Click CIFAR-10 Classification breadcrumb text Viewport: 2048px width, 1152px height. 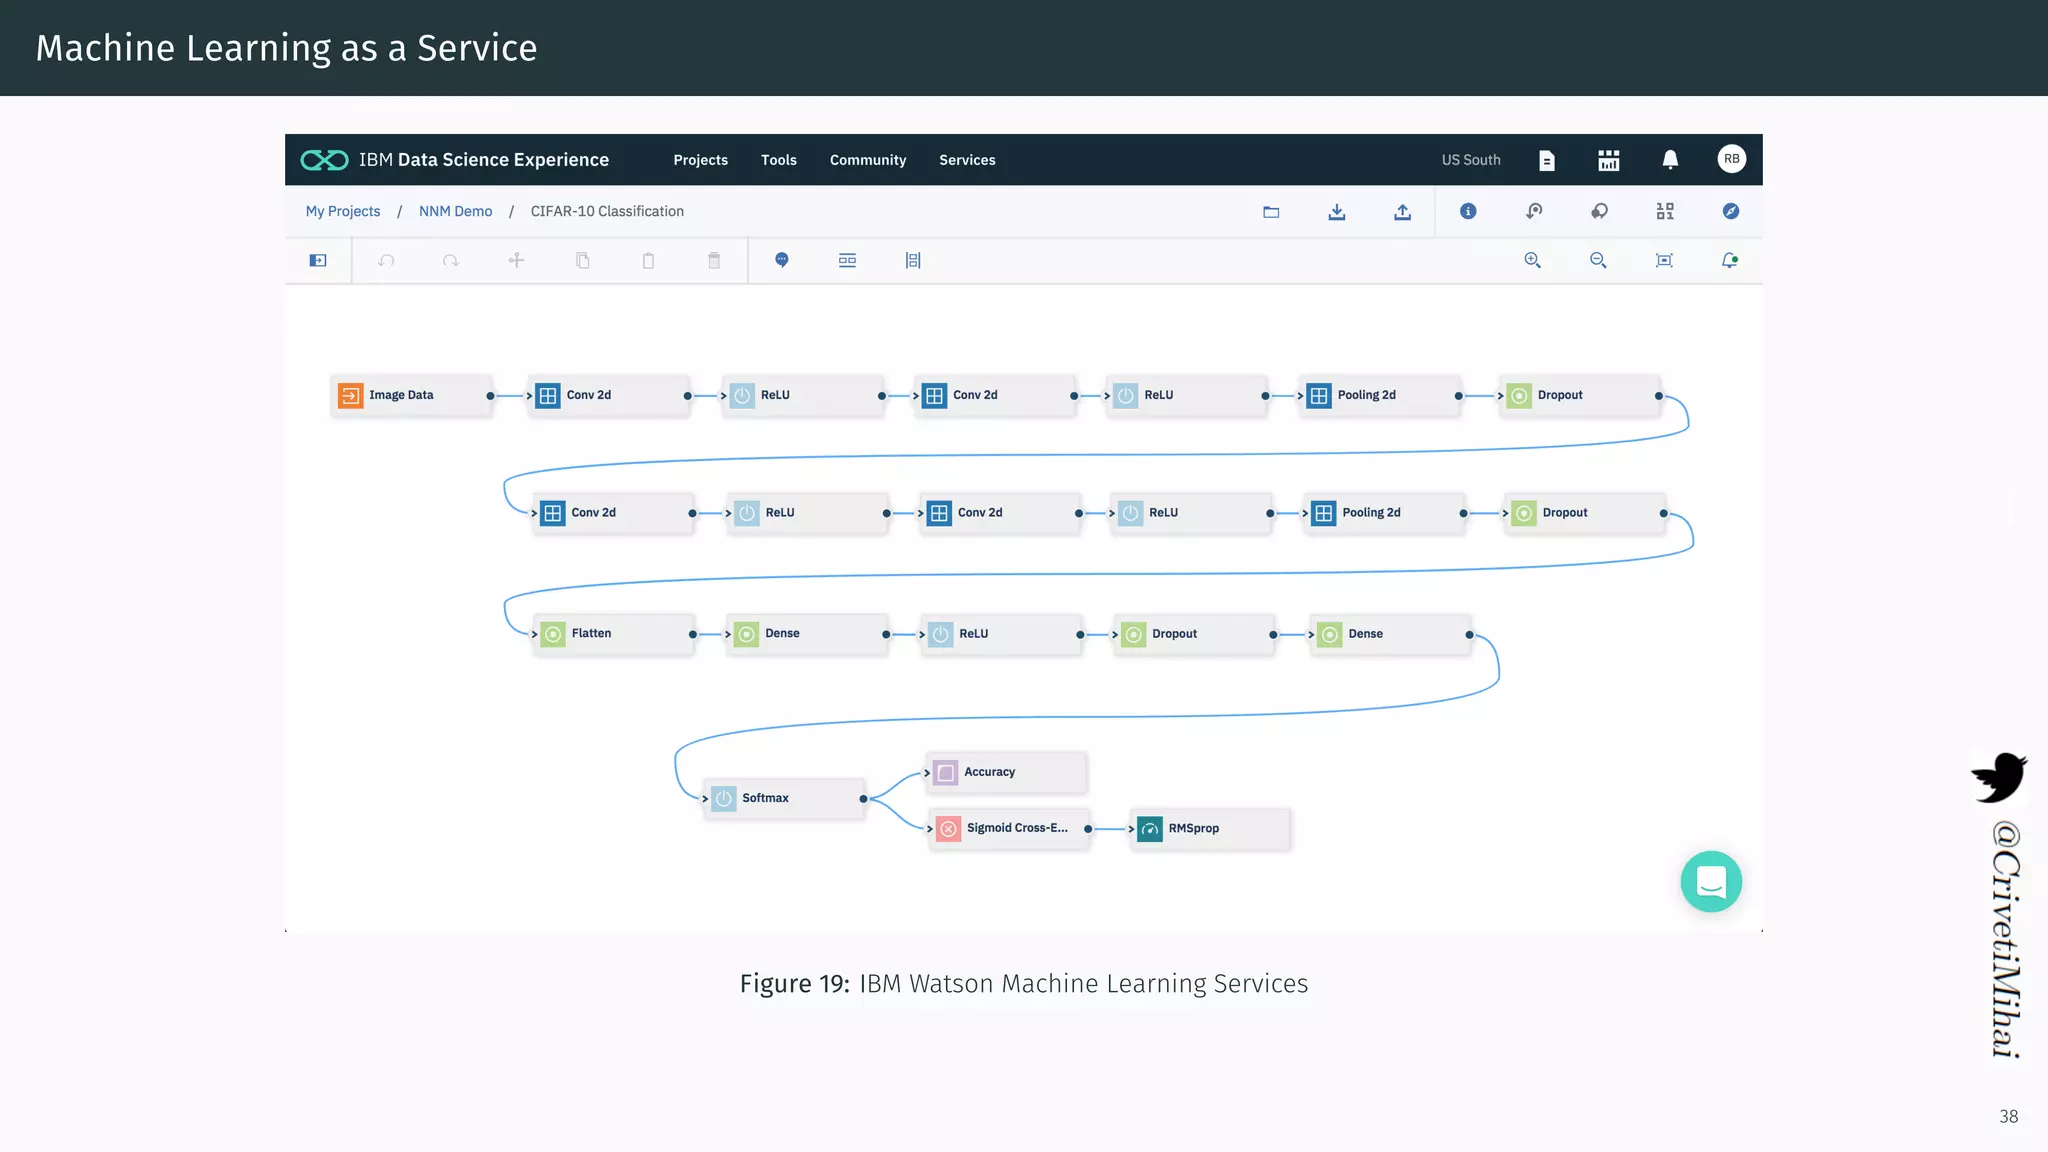point(607,211)
